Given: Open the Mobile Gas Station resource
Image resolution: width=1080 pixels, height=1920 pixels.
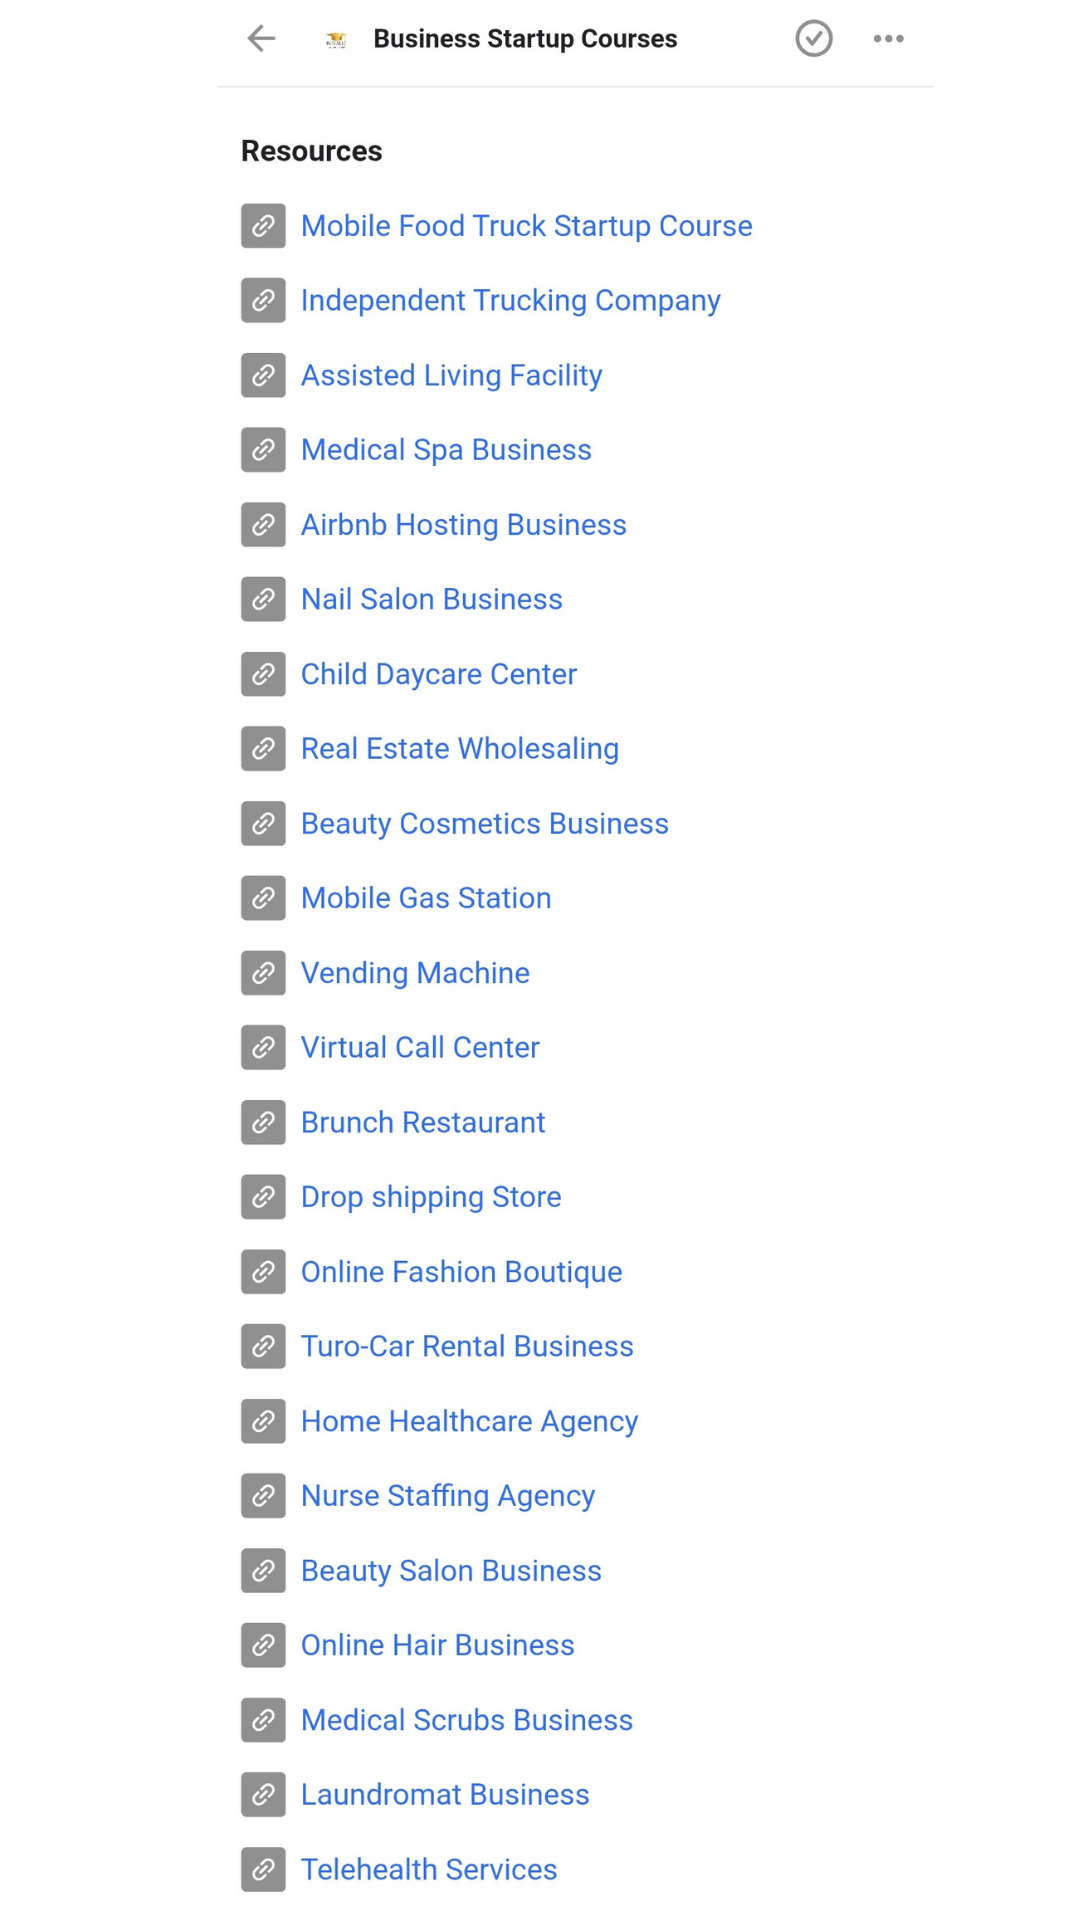Looking at the screenshot, I should (x=426, y=898).
